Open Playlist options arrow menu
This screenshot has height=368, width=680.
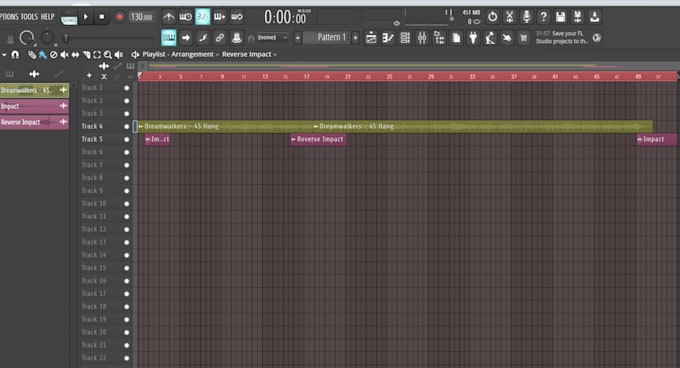(x=4, y=55)
